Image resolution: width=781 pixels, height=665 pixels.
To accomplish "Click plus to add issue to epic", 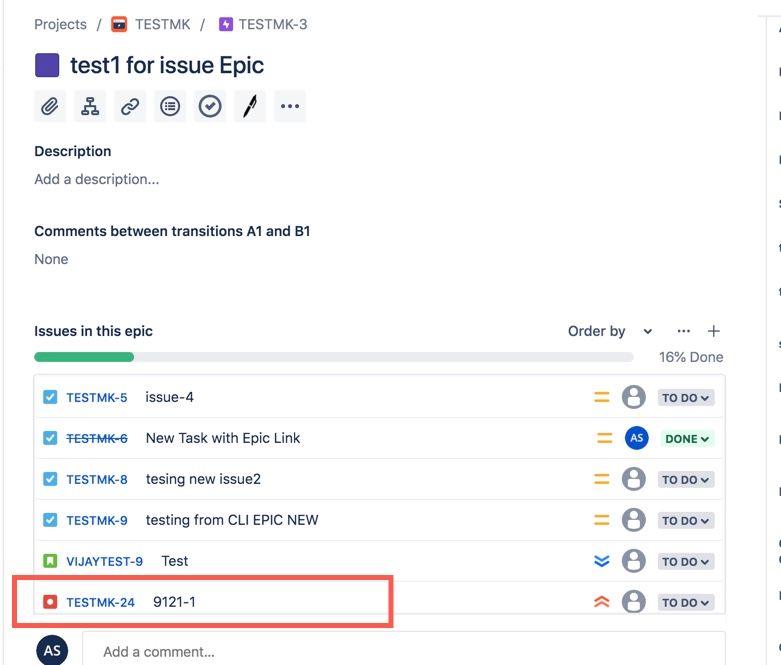I will click(x=713, y=331).
